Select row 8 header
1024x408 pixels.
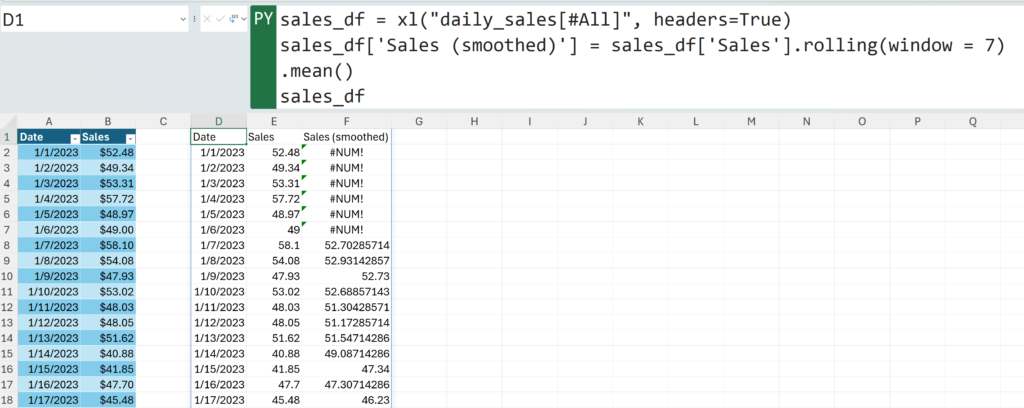(x=8, y=245)
